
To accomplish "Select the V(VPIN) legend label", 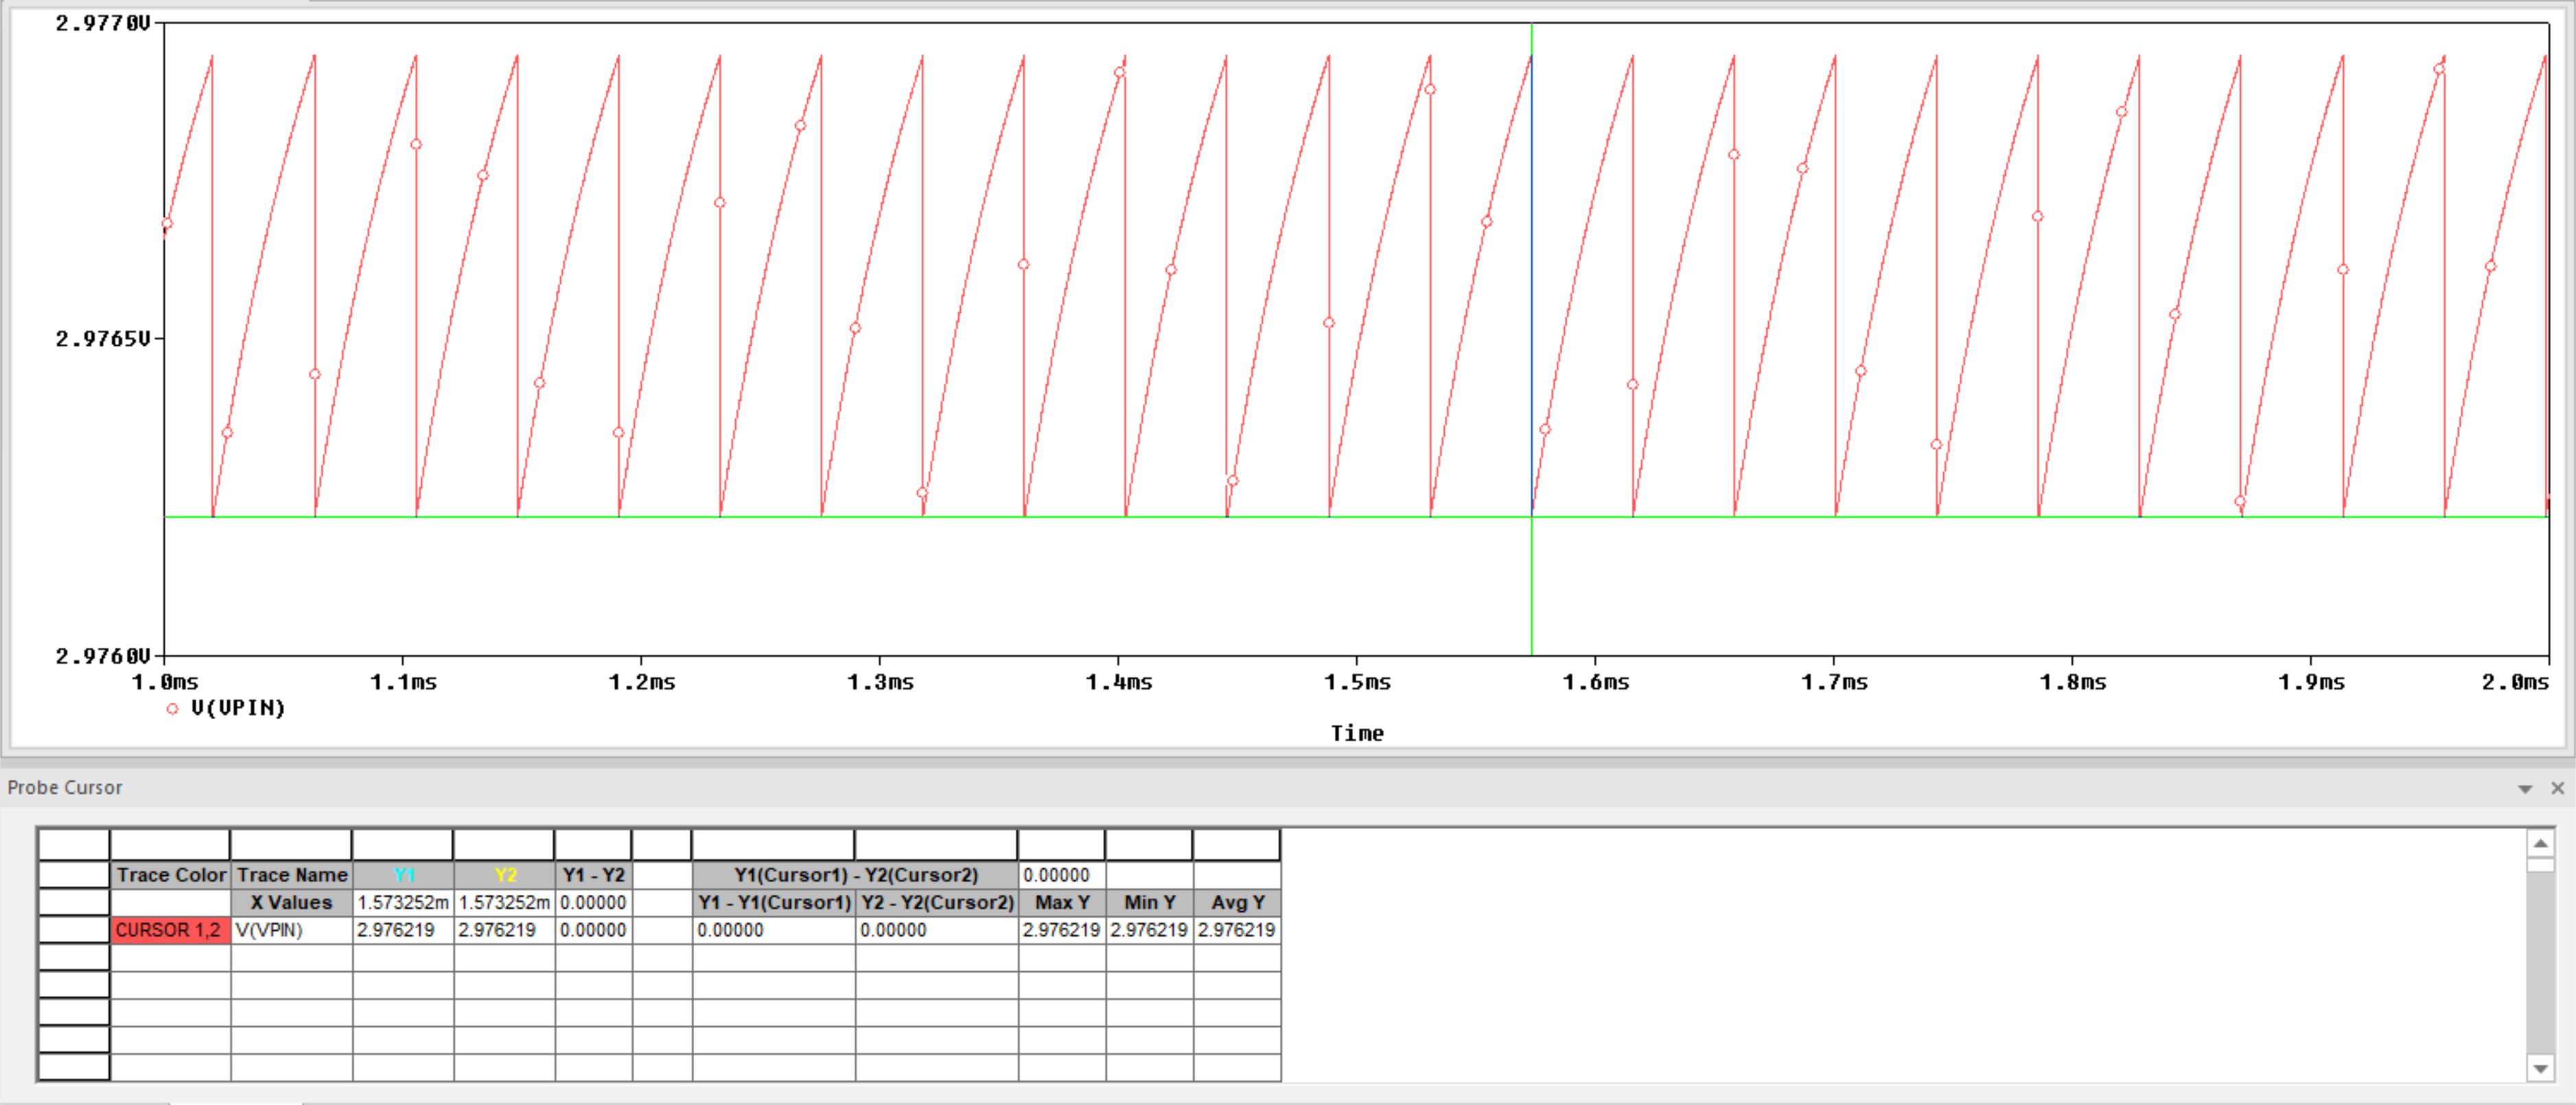I will tap(238, 708).
